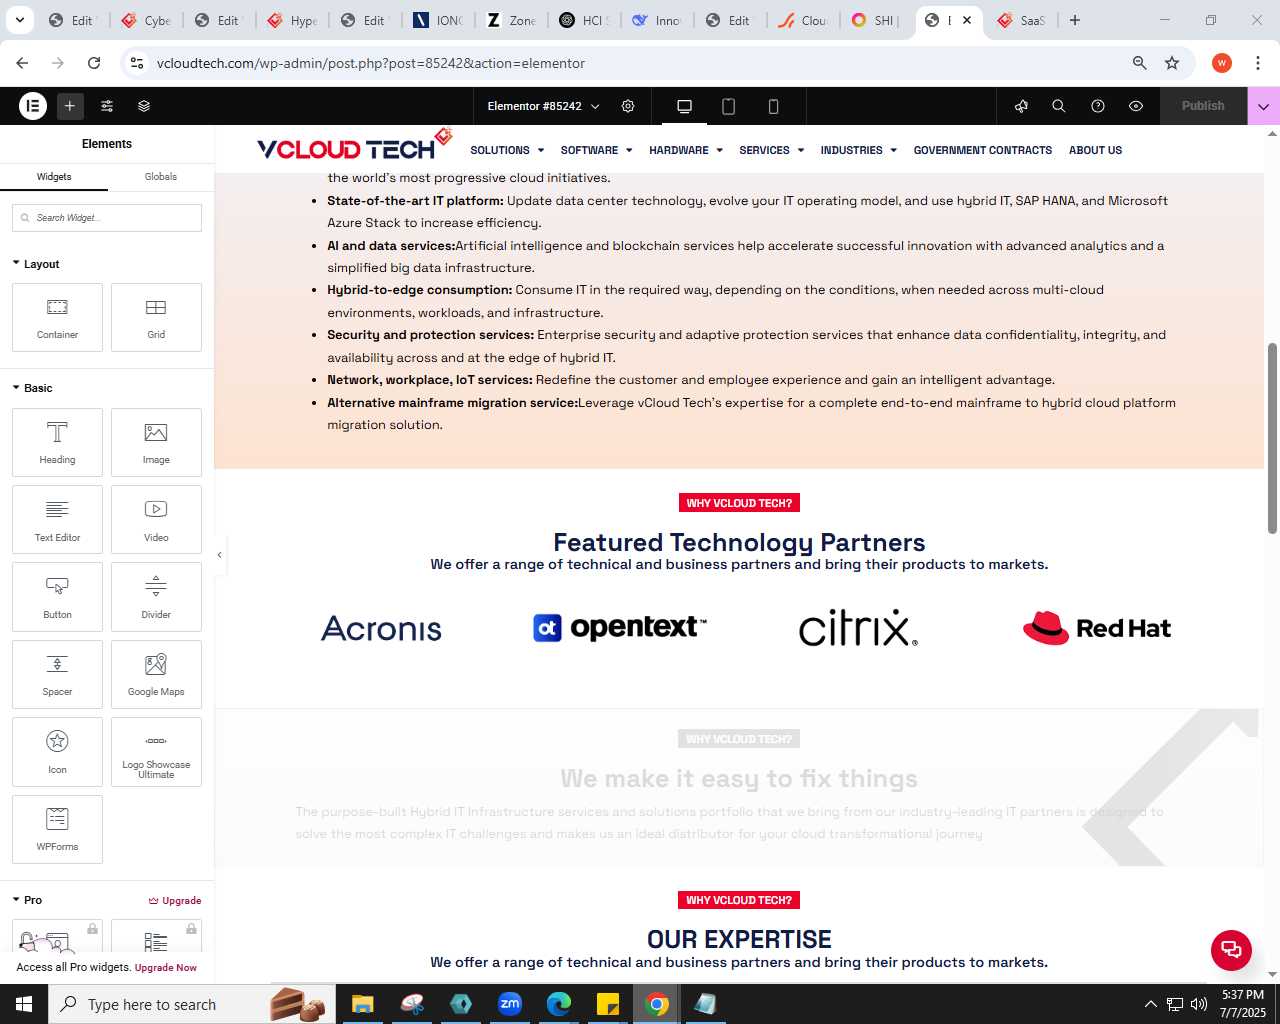Screen dimensions: 1280x1024
Task: Open page settings gear icon
Action: coord(628,105)
